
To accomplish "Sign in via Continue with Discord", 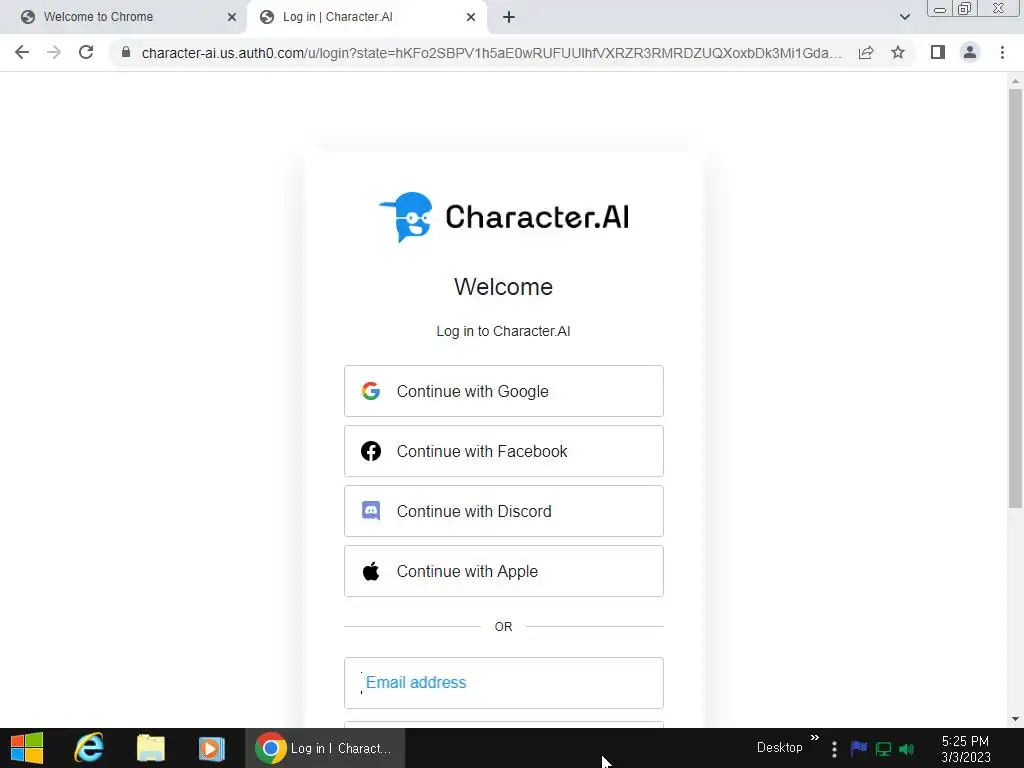I will [x=504, y=511].
